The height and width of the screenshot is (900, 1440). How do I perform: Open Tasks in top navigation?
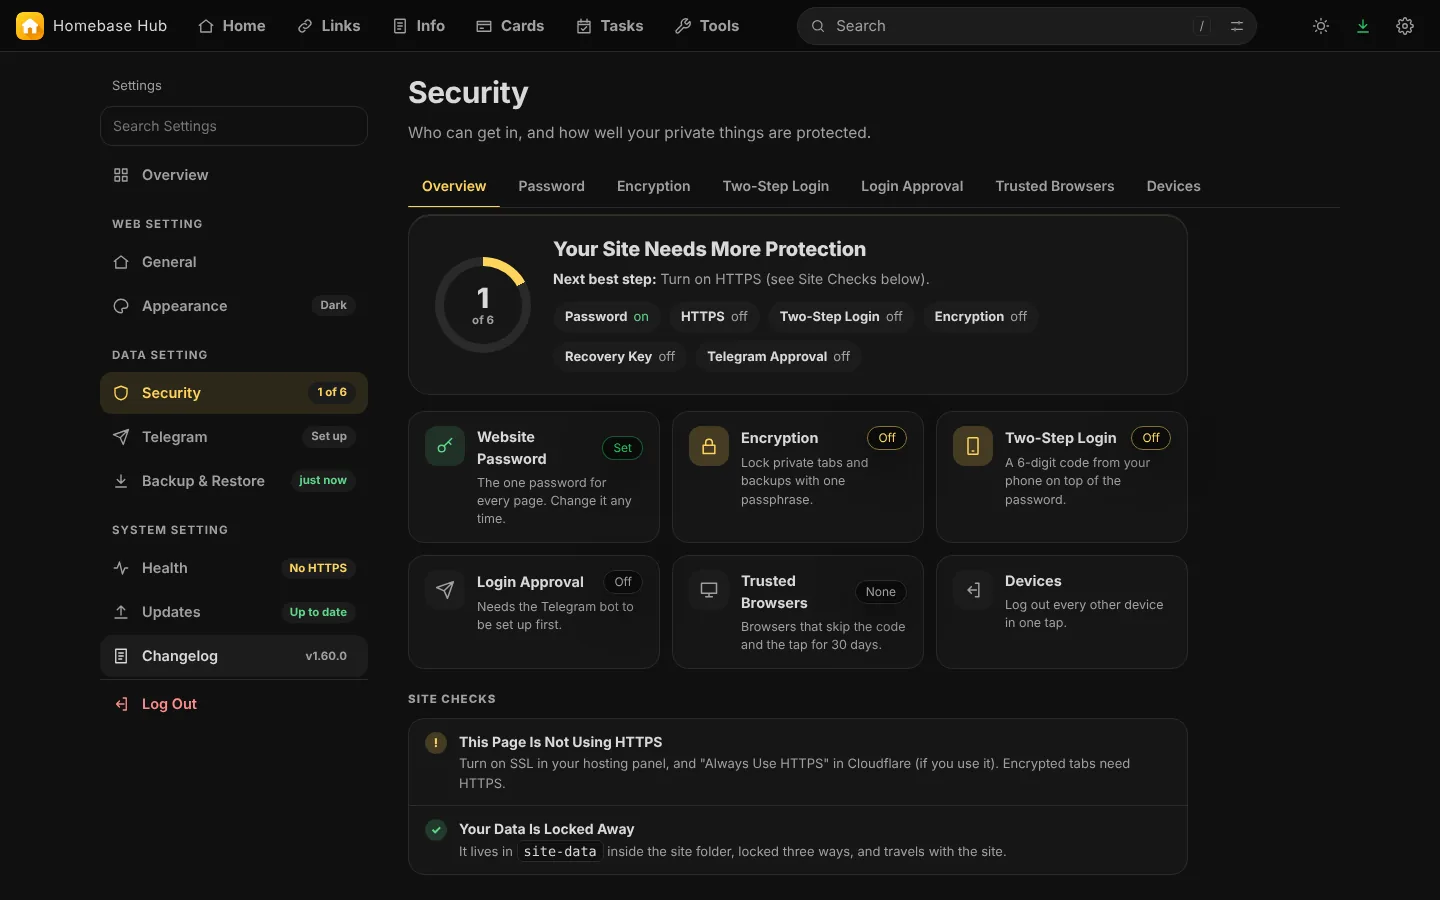(x=610, y=26)
